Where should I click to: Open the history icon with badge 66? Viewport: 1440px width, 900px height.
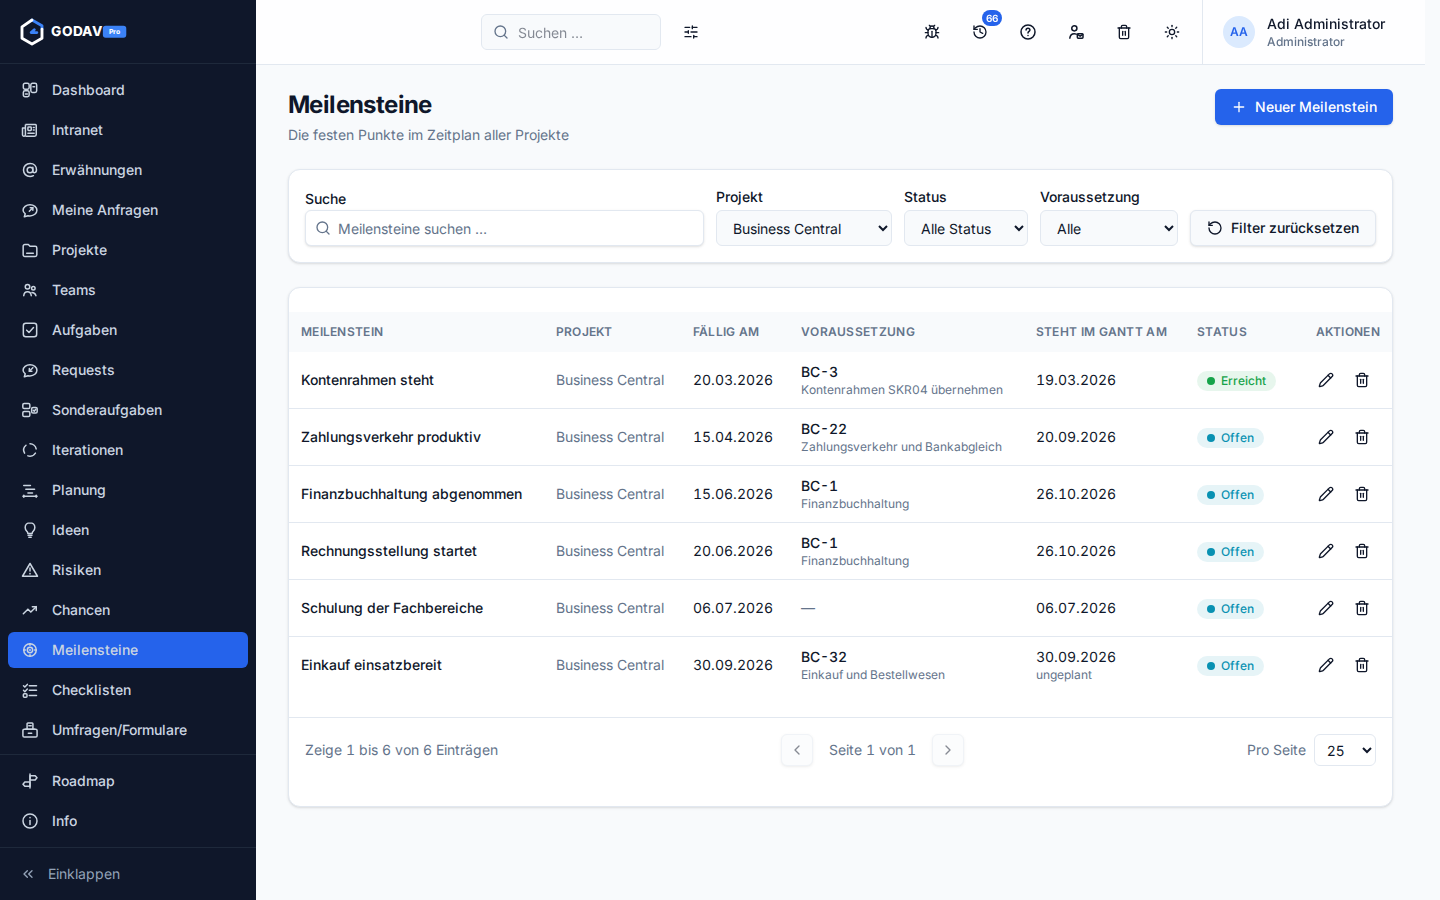(x=980, y=32)
